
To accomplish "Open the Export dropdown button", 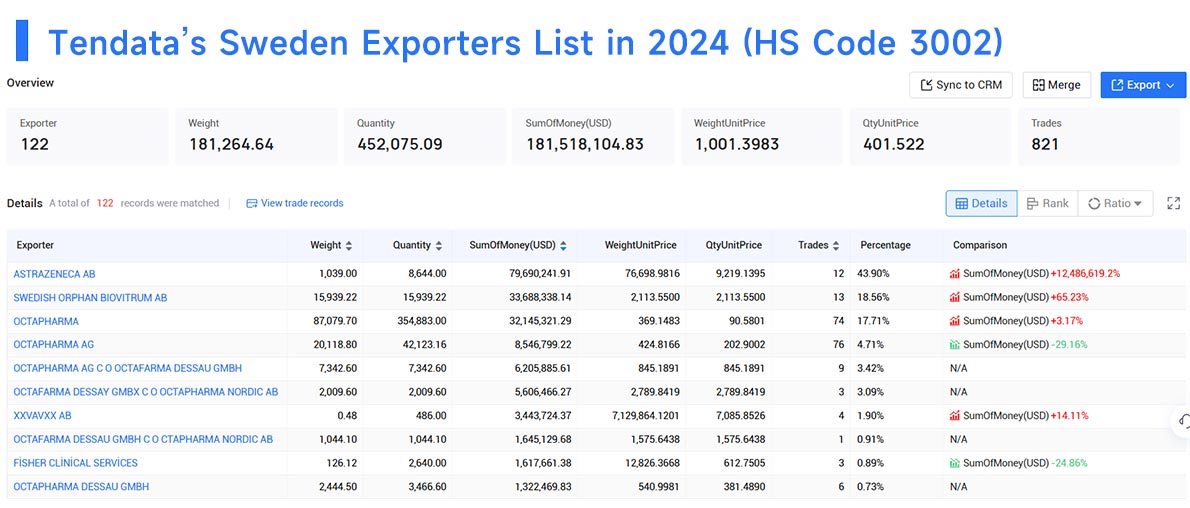I will coord(1143,85).
